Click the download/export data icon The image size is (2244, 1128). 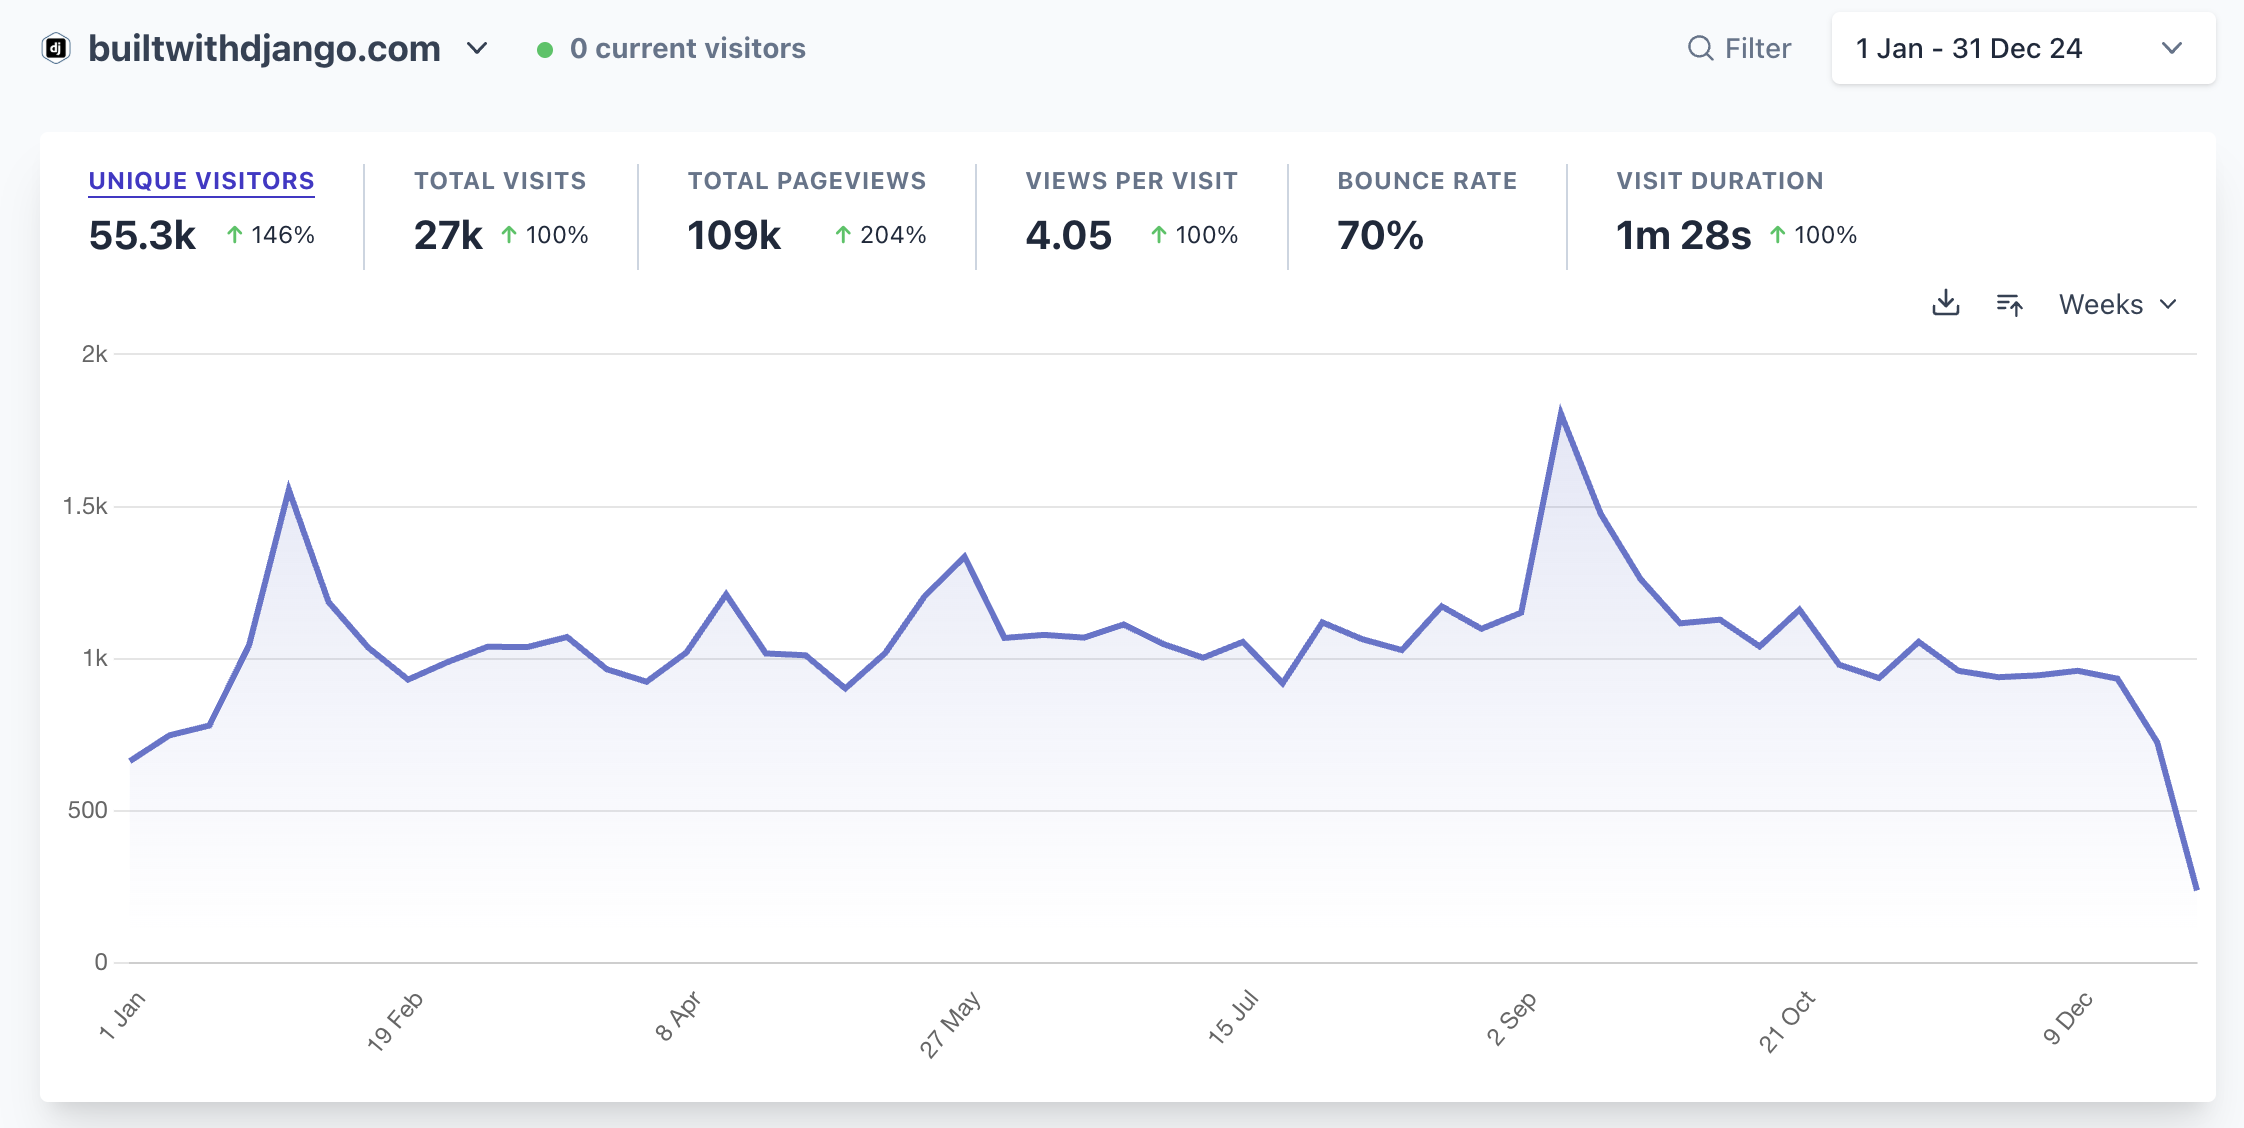coord(1945,303)
